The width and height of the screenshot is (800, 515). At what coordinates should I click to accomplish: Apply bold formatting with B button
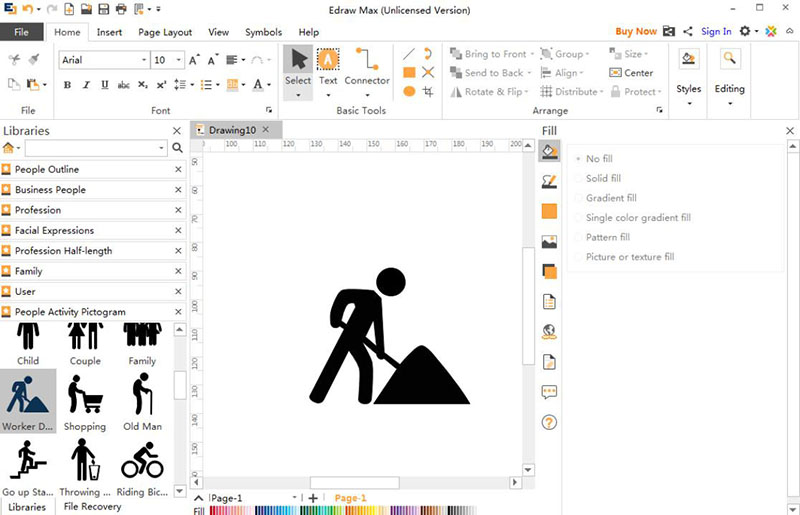[x=68, y=85]
